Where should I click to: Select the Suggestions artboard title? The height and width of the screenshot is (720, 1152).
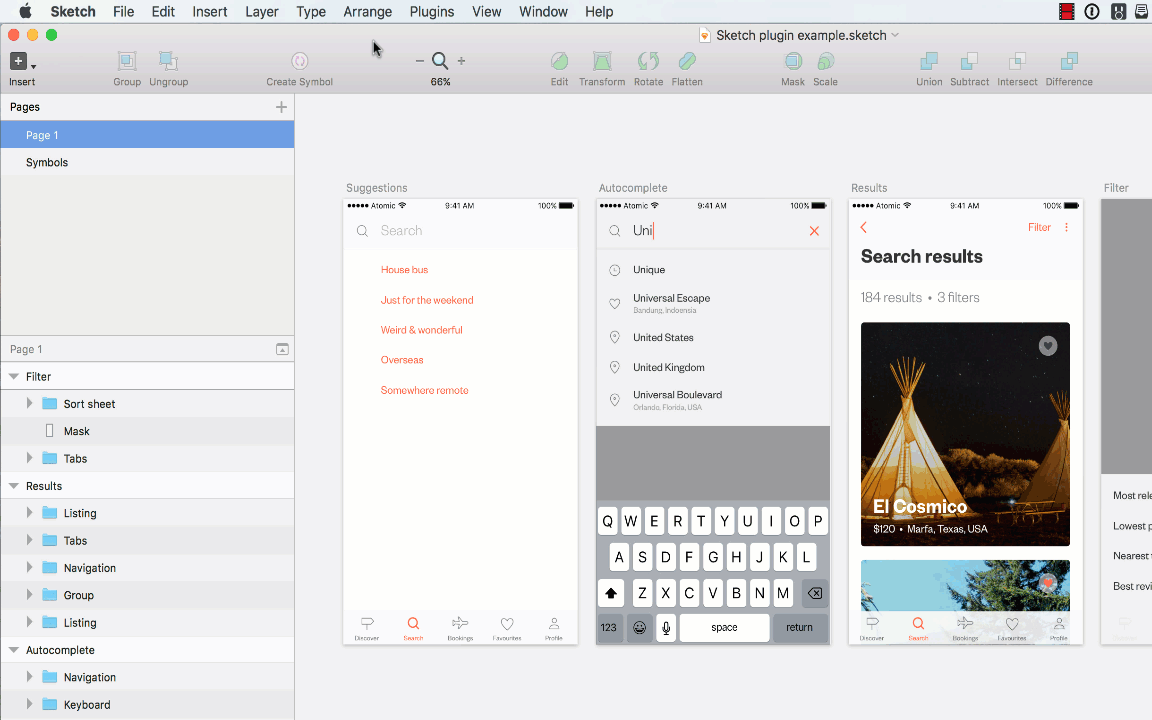click(x=376, y=188)
